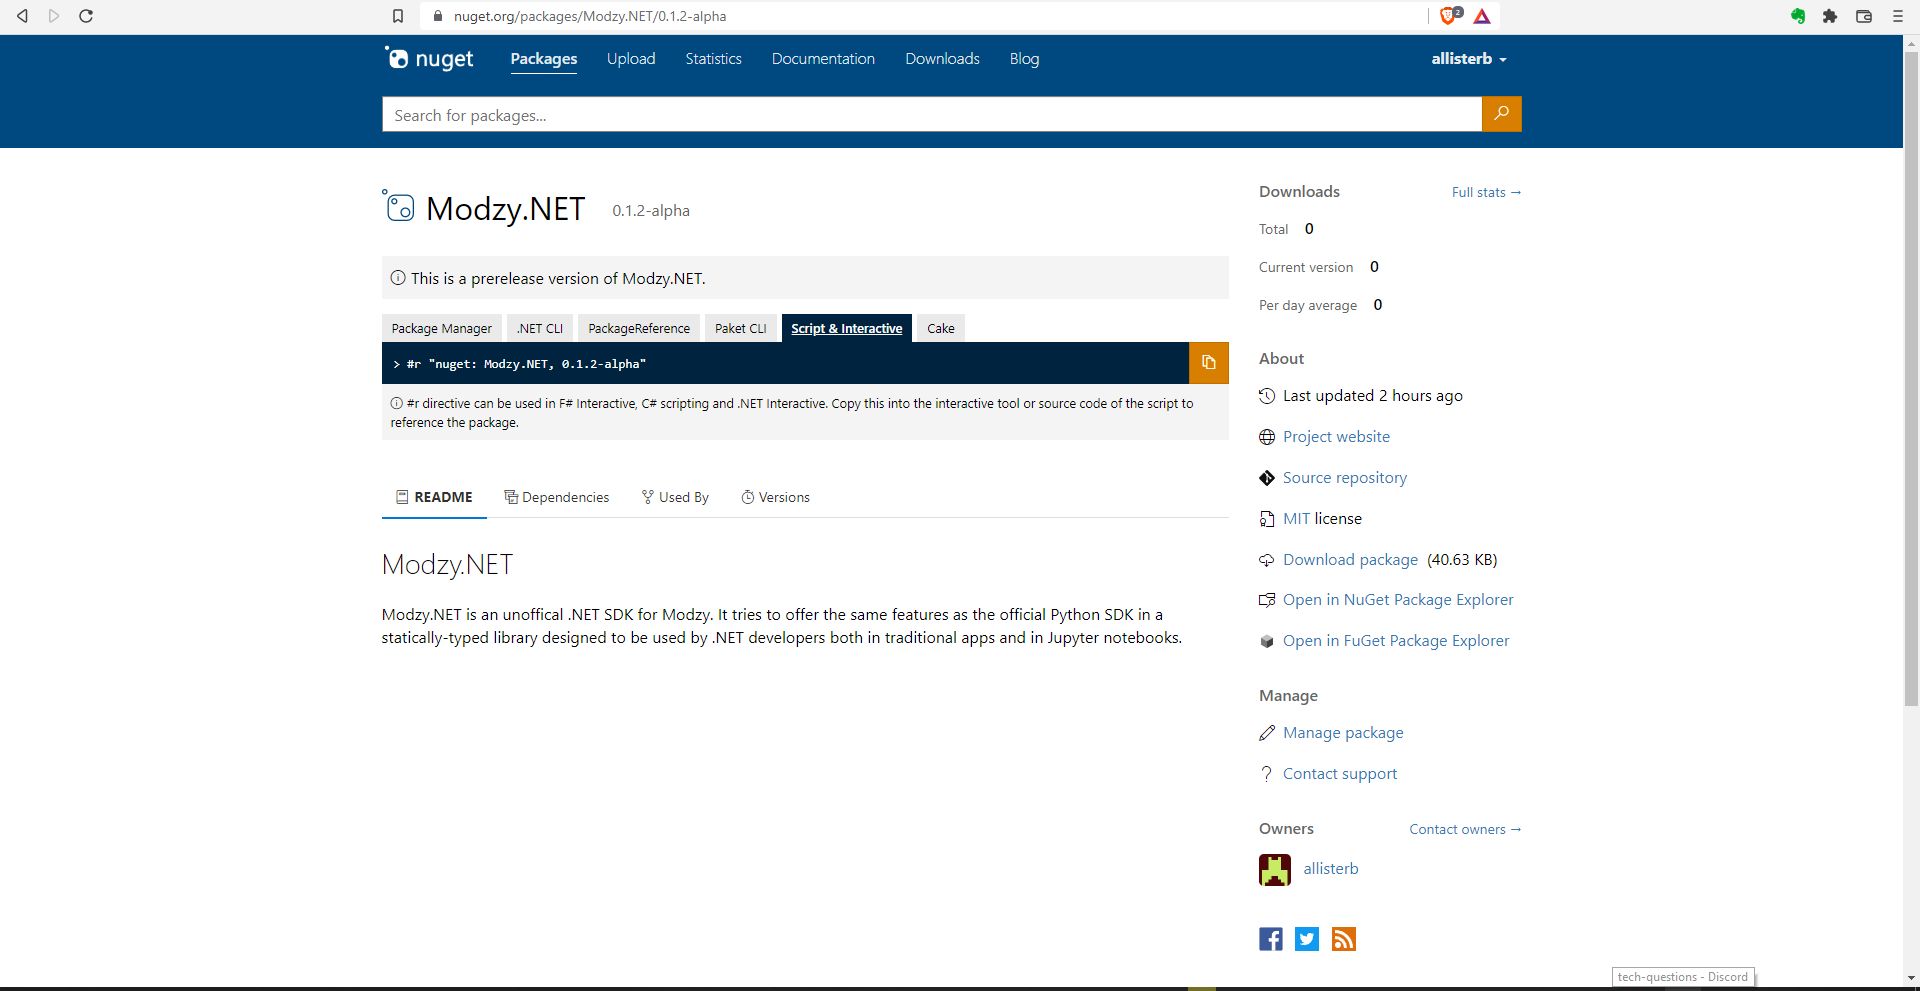
Task: Reload the page with the refresh icon
Action: pyautogui.click(x=86, y=16)
